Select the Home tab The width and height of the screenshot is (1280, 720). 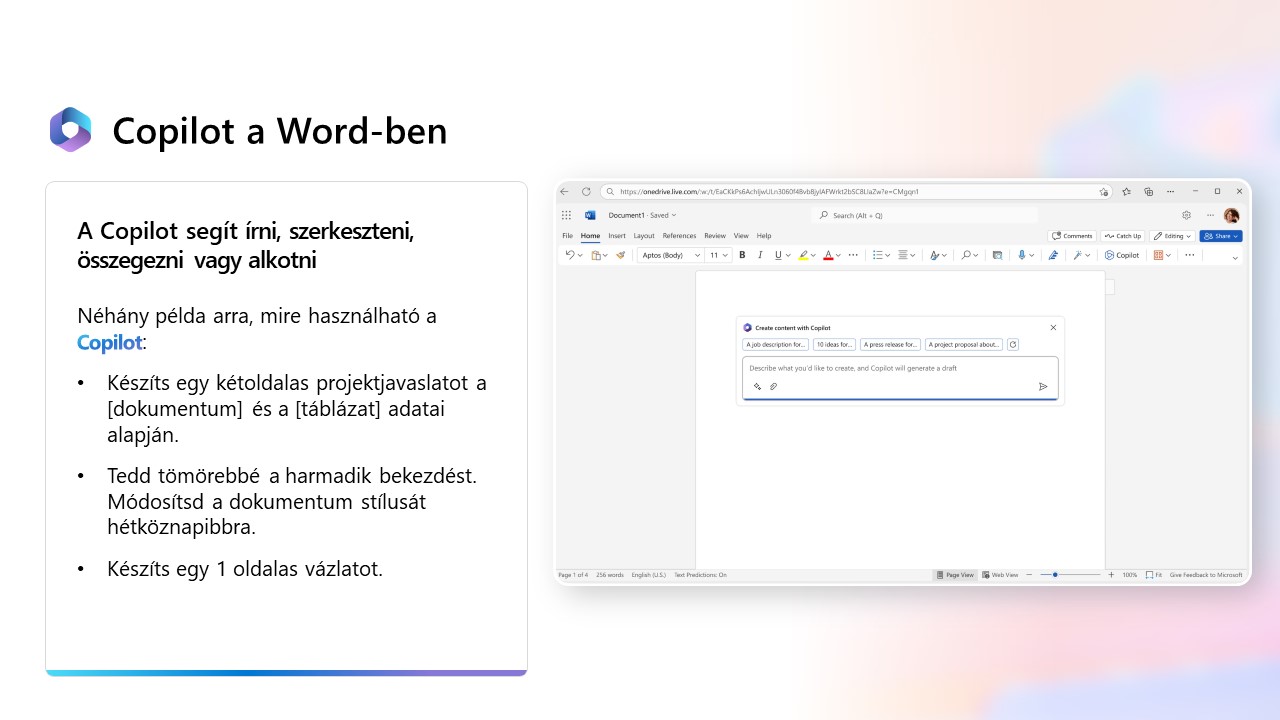(x=590, y=236)
